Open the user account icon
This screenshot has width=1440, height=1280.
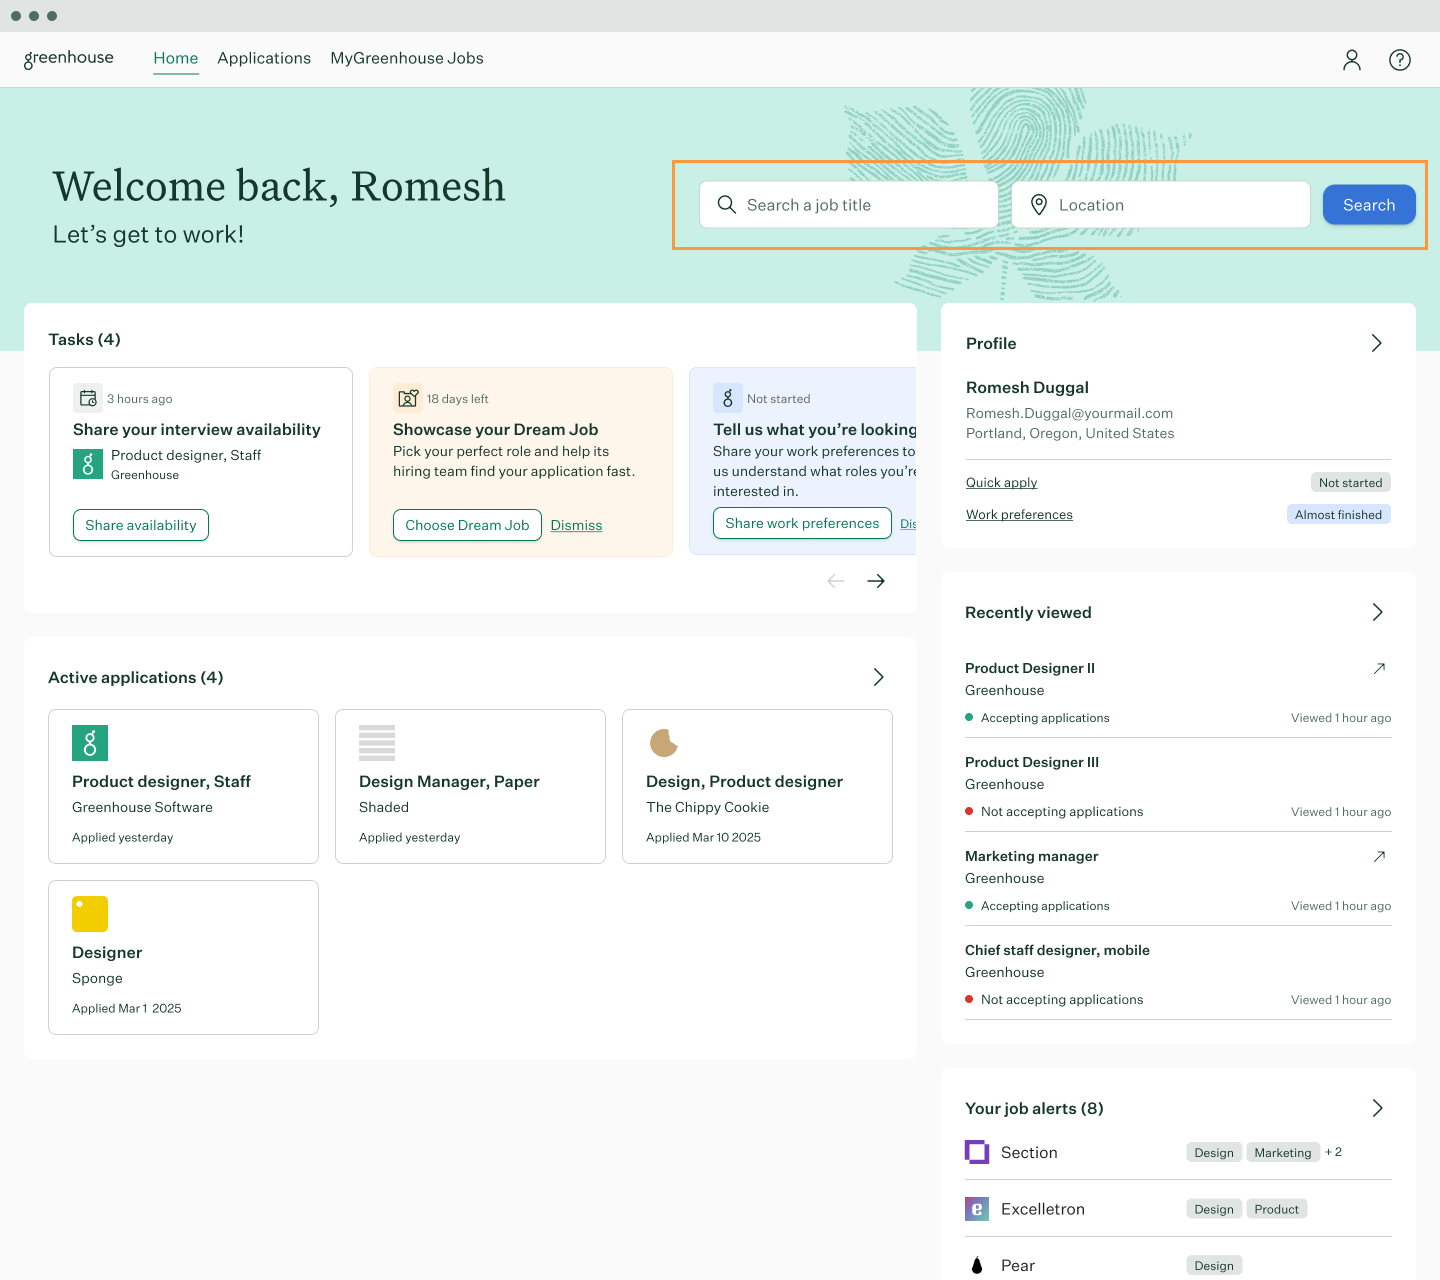tap(1352, 60)
